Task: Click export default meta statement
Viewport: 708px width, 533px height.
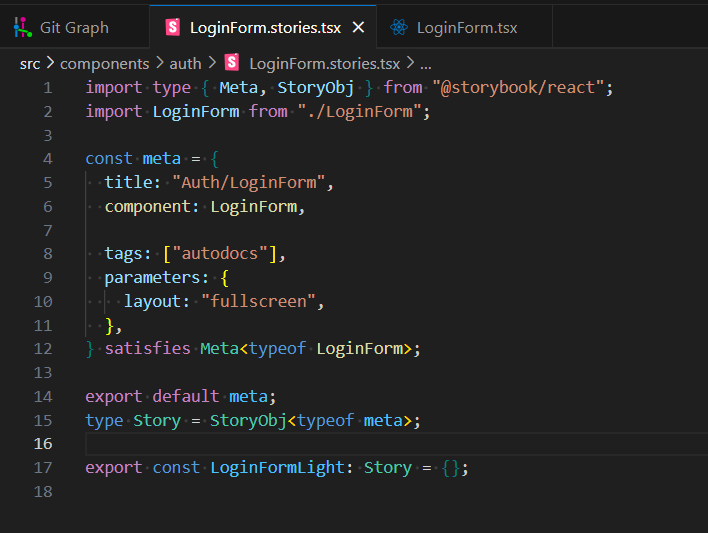Action: (x=181, y=397)
